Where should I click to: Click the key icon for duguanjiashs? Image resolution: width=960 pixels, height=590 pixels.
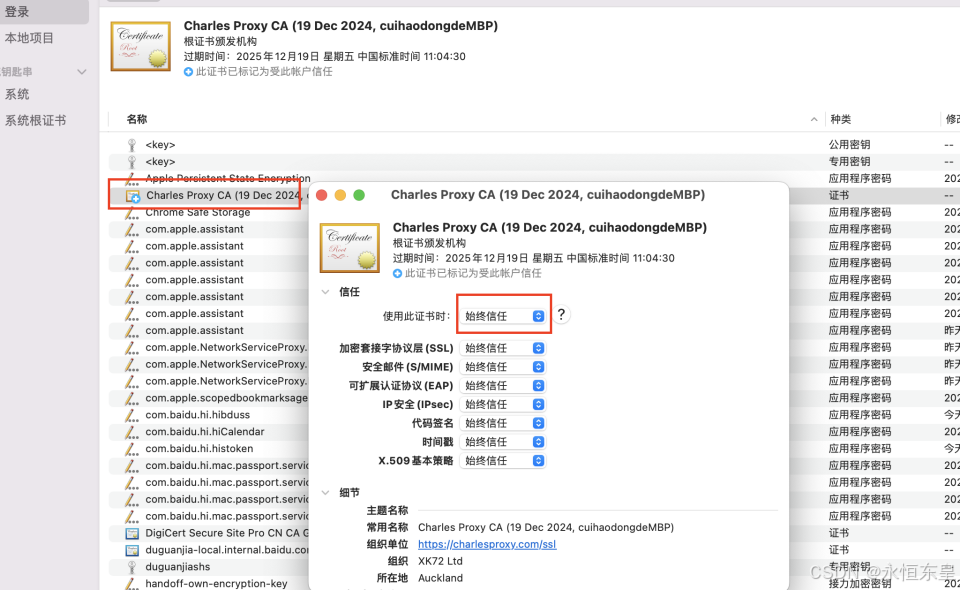click(132, 567)
